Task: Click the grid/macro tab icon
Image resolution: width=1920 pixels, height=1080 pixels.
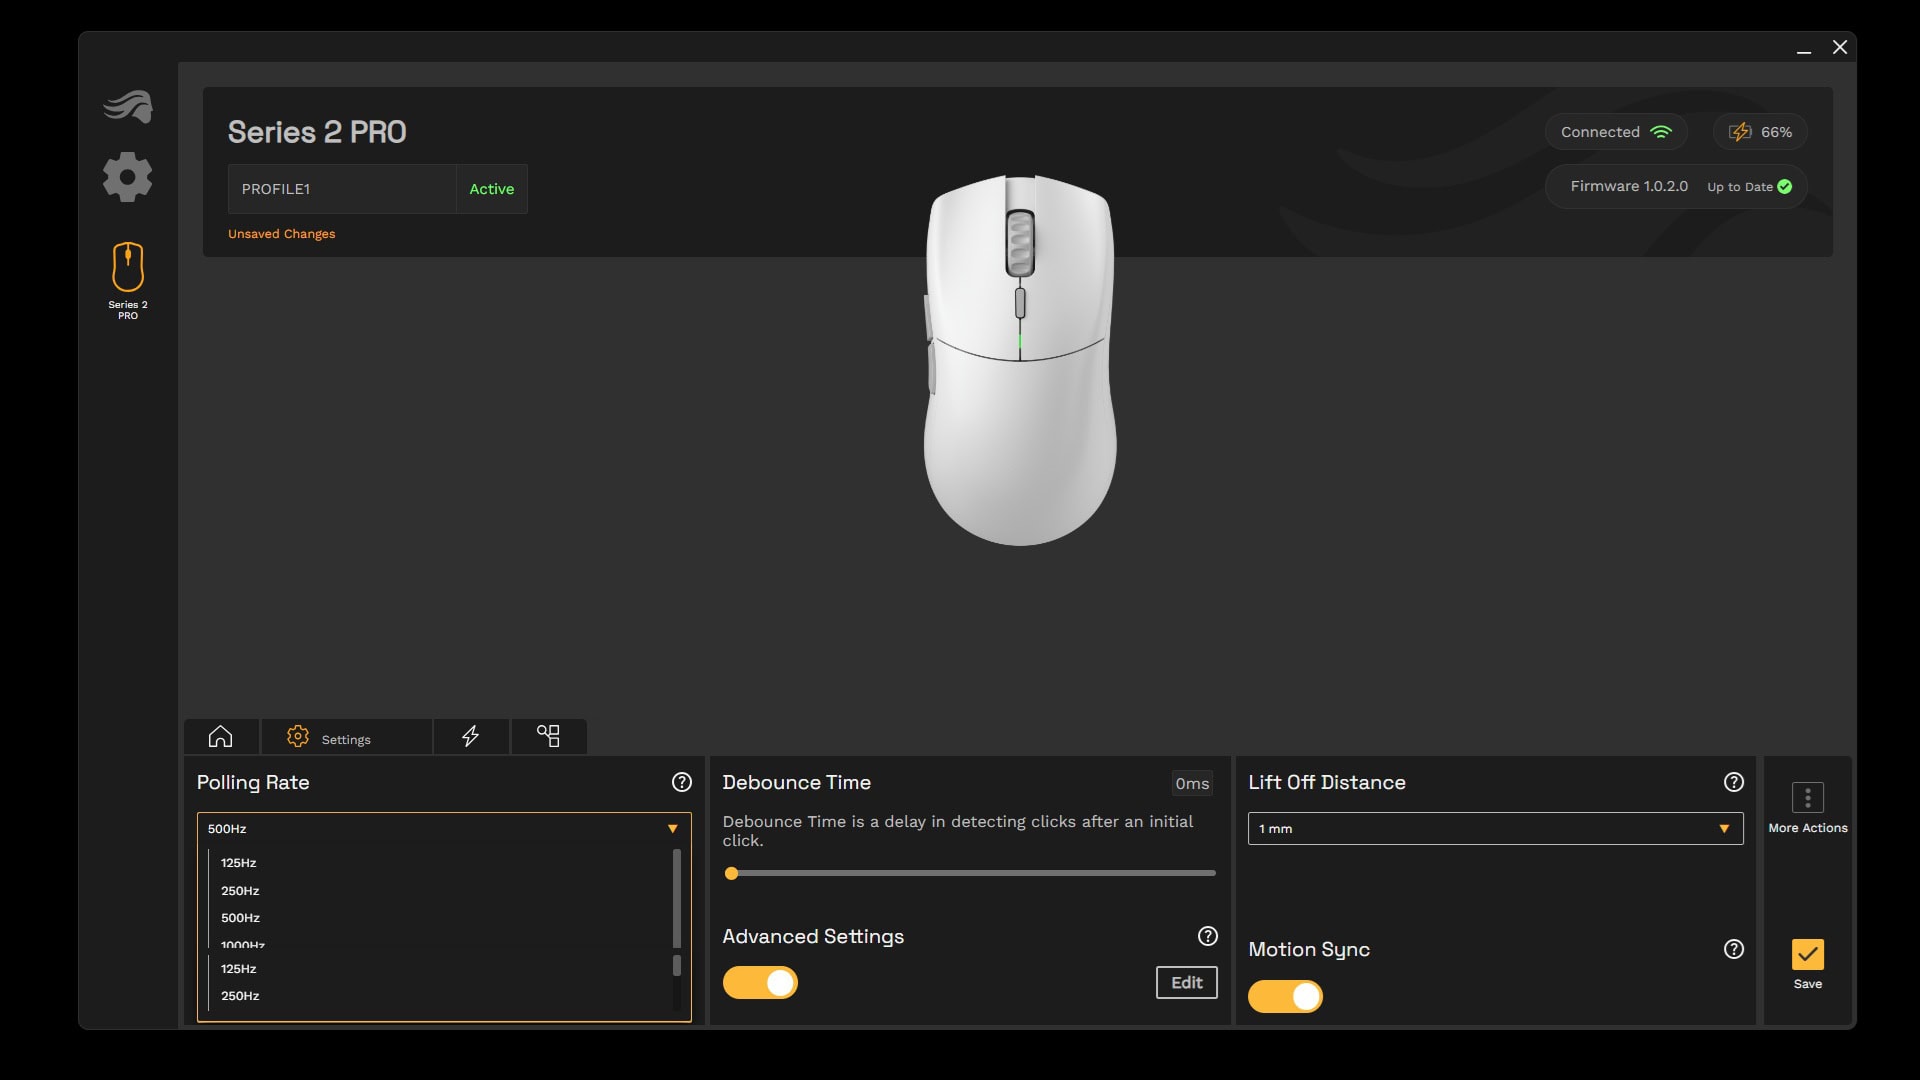Action: click(x=549, y=735)
